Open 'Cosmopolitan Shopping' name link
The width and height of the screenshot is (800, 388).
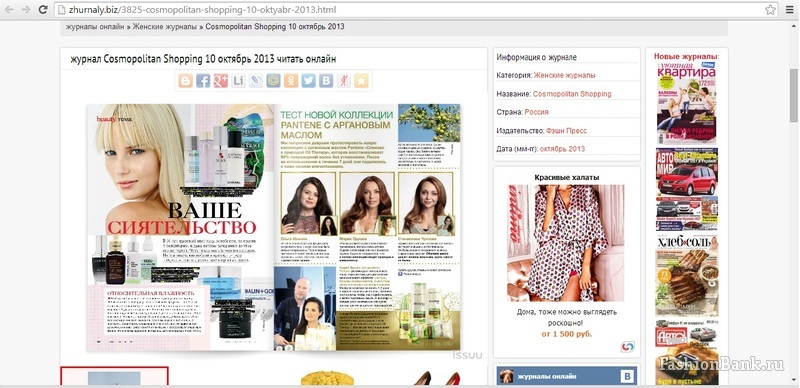pyautogui.click(x=572, y=94)
